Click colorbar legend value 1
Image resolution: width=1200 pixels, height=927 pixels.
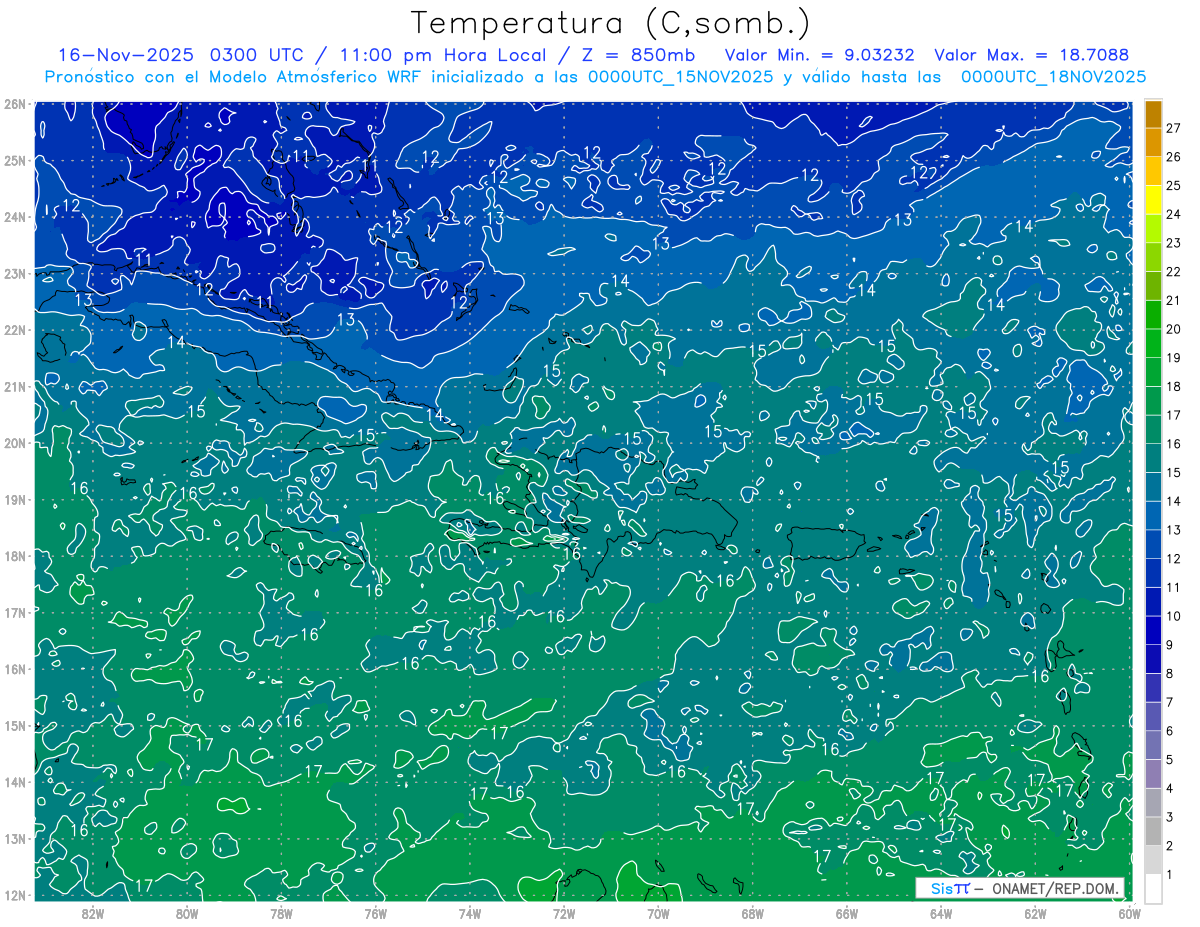[x=1170, y=874]
